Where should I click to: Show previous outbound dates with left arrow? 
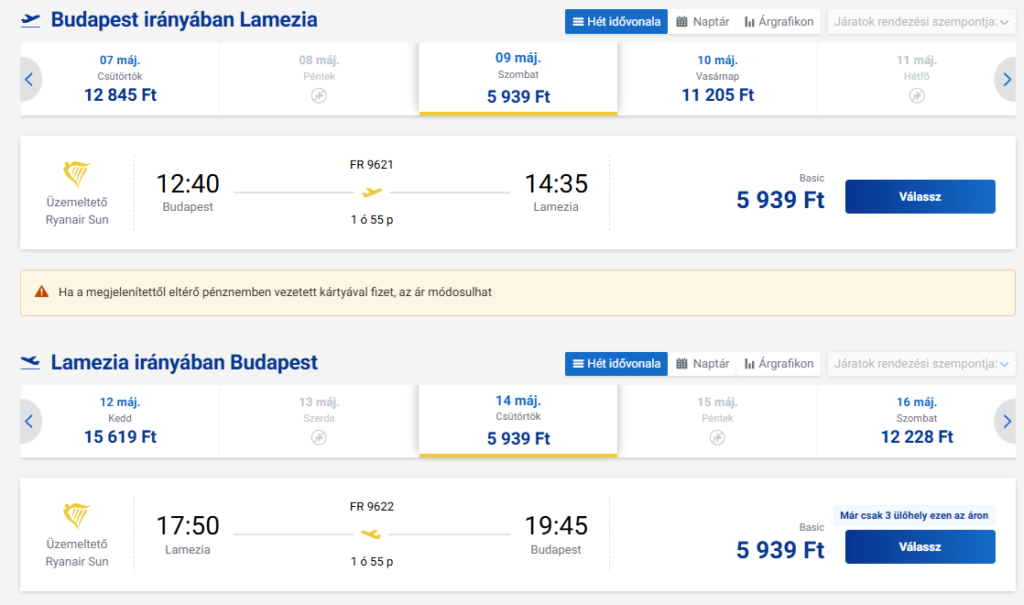click(30, 80)
